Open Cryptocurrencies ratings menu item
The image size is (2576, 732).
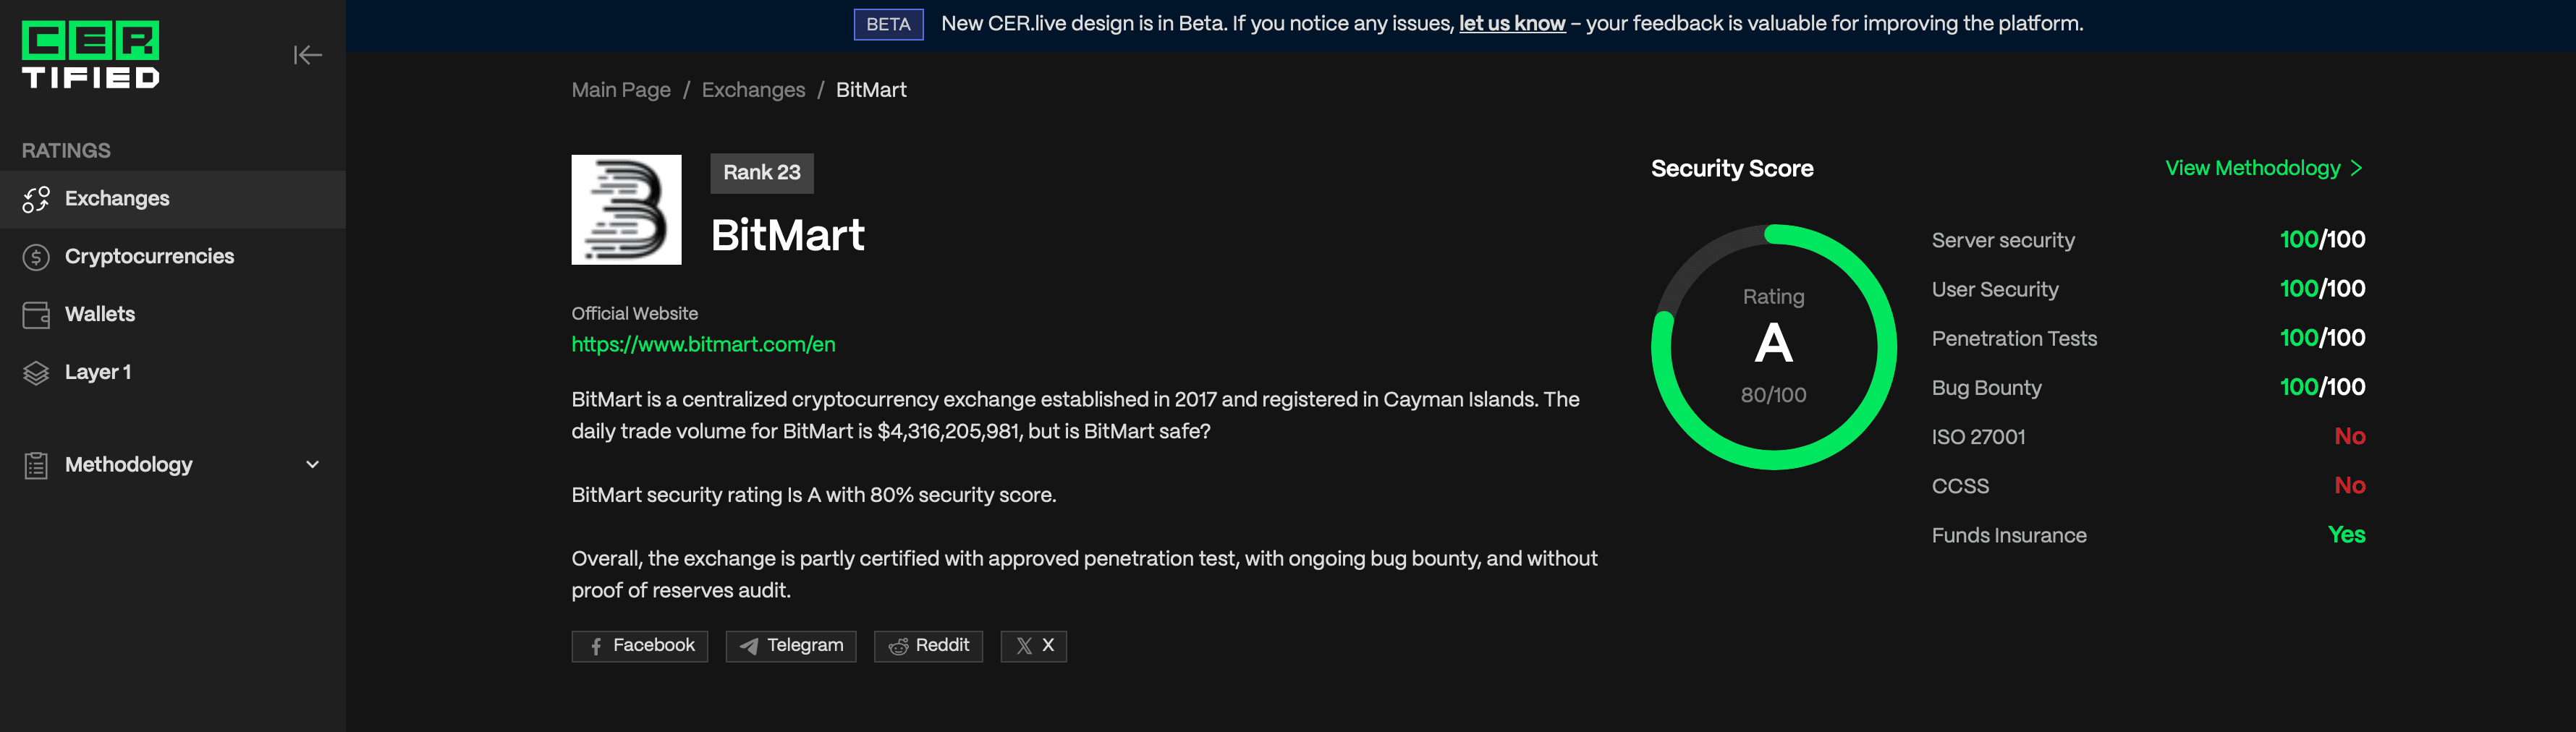pyautogui.click(x=149, y=257)
